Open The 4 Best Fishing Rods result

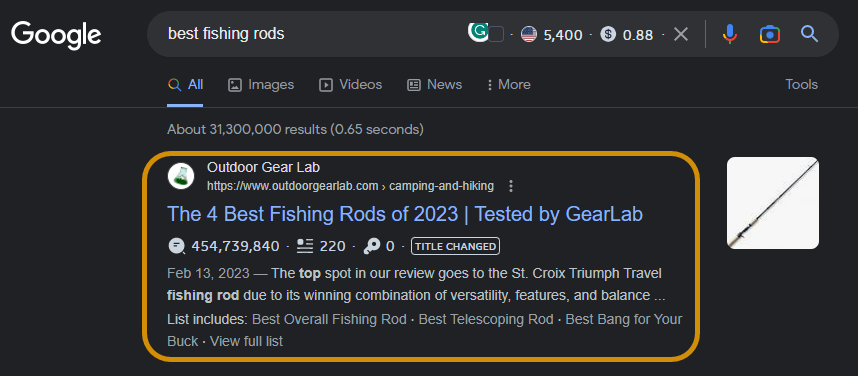point(405,214)
